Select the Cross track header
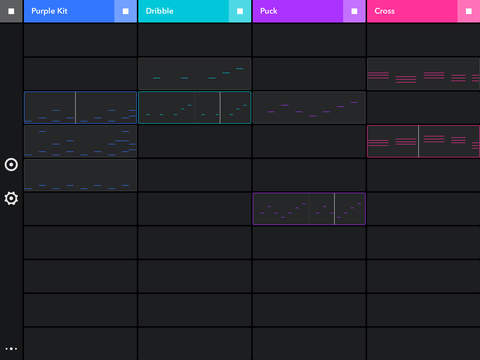Image resolution: width=480 pixels, height=360 pixels. (412, 11)
